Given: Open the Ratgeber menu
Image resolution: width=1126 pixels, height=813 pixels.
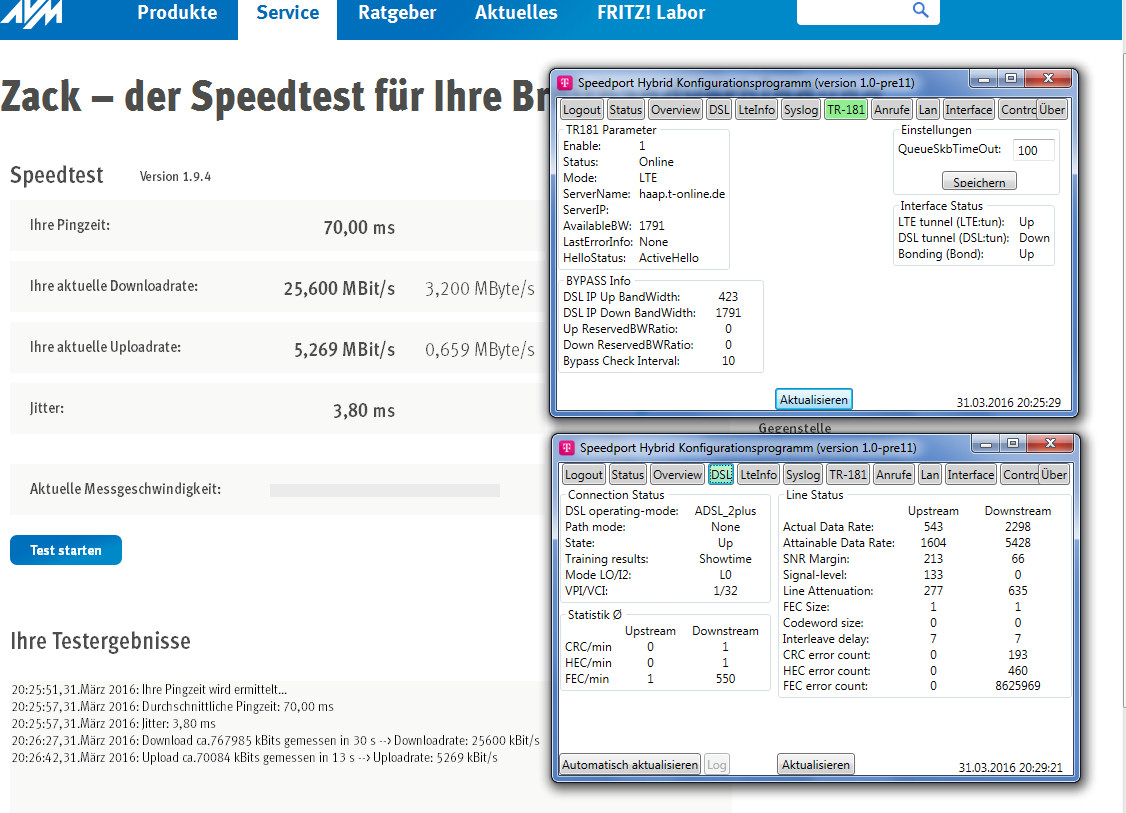Looking at the screenshot, I should 397,12.
